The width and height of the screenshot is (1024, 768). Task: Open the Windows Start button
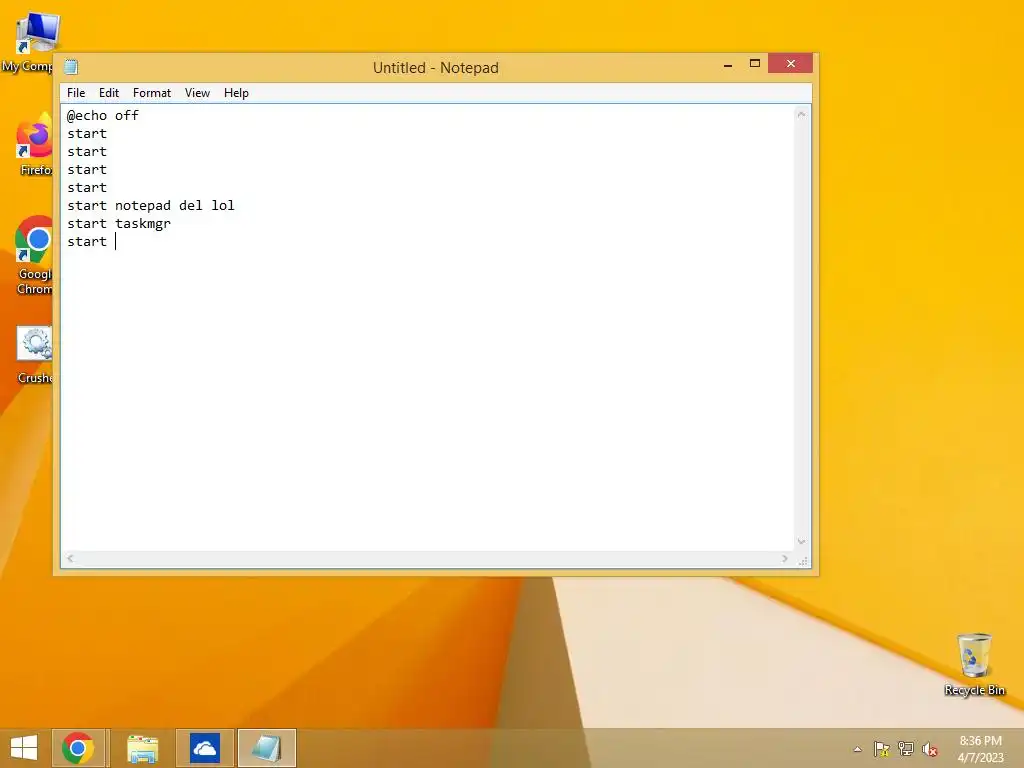pos(24,748)
